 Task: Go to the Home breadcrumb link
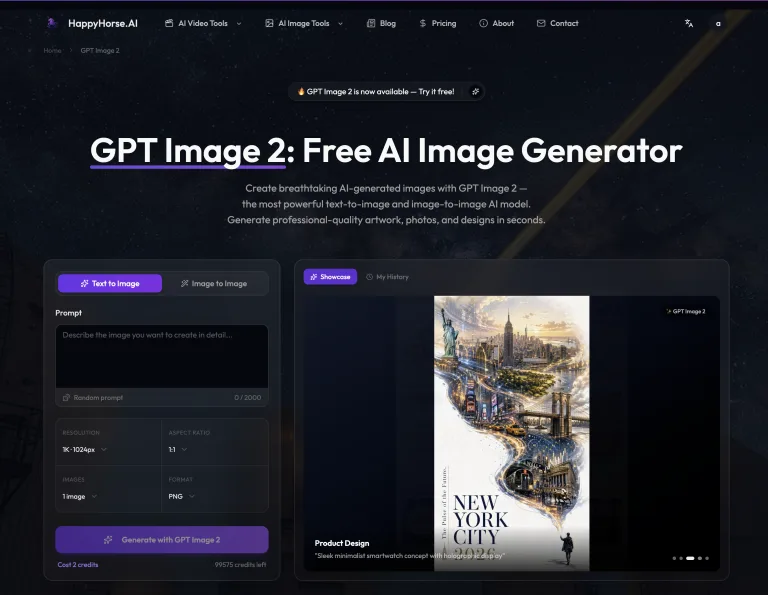tap(52, 50)
